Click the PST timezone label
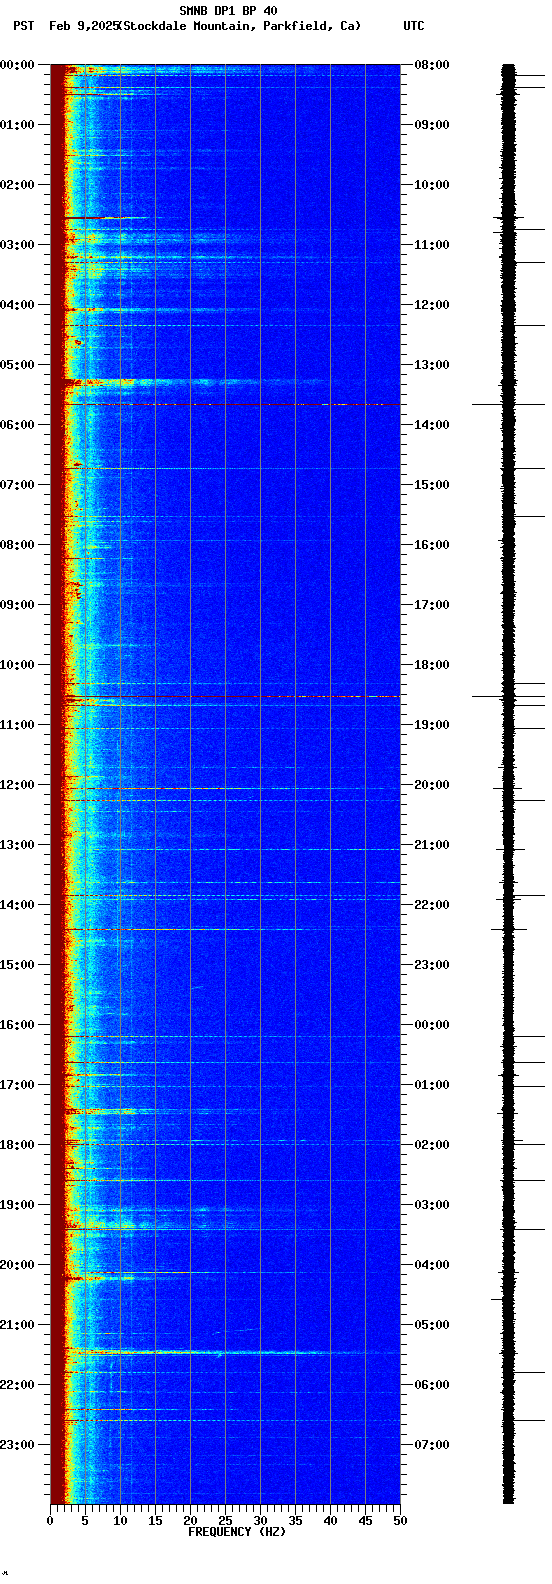Viewport: 552px width, 1584px height. pyautogui.click(x=23, y=26)
